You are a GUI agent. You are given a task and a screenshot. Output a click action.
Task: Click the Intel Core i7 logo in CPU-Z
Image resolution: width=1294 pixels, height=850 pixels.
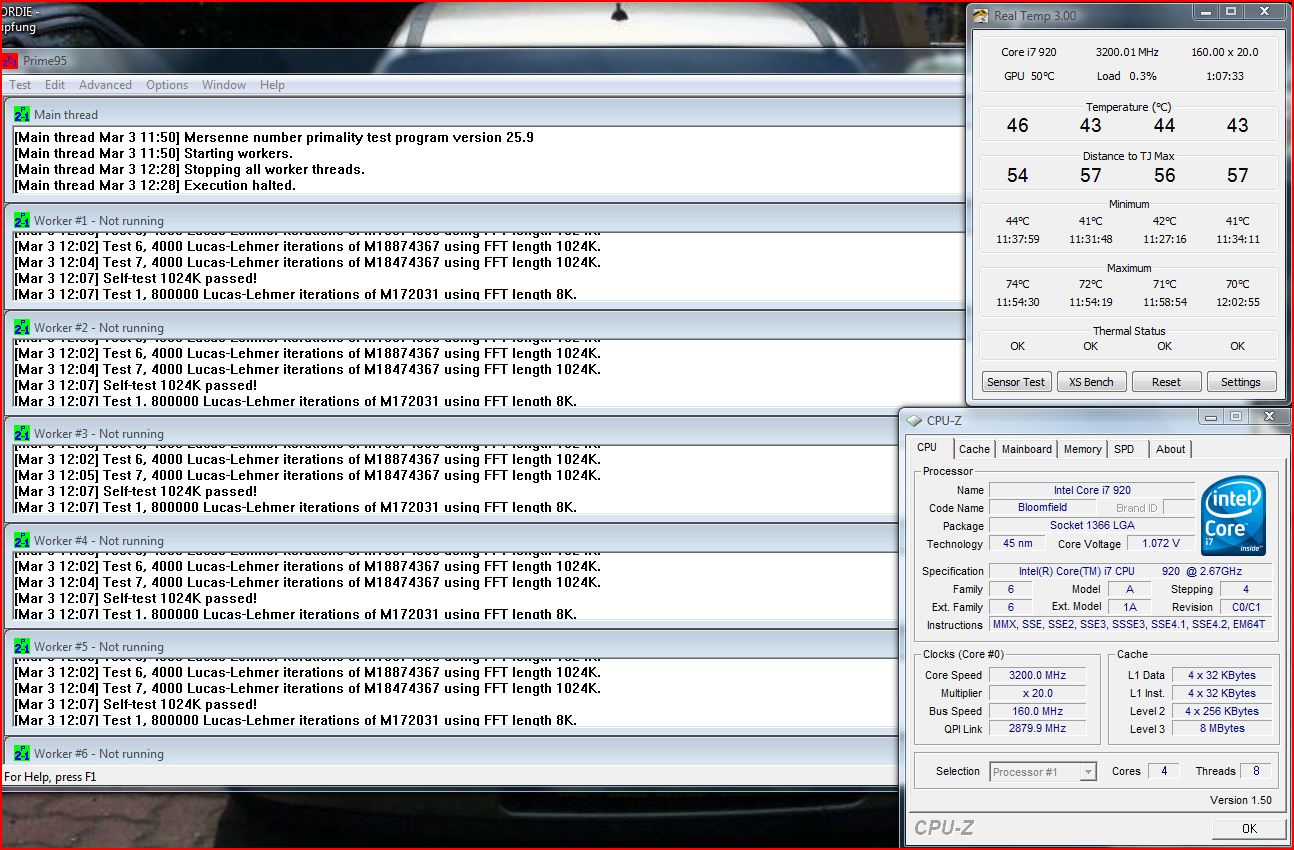(1234, 516)
